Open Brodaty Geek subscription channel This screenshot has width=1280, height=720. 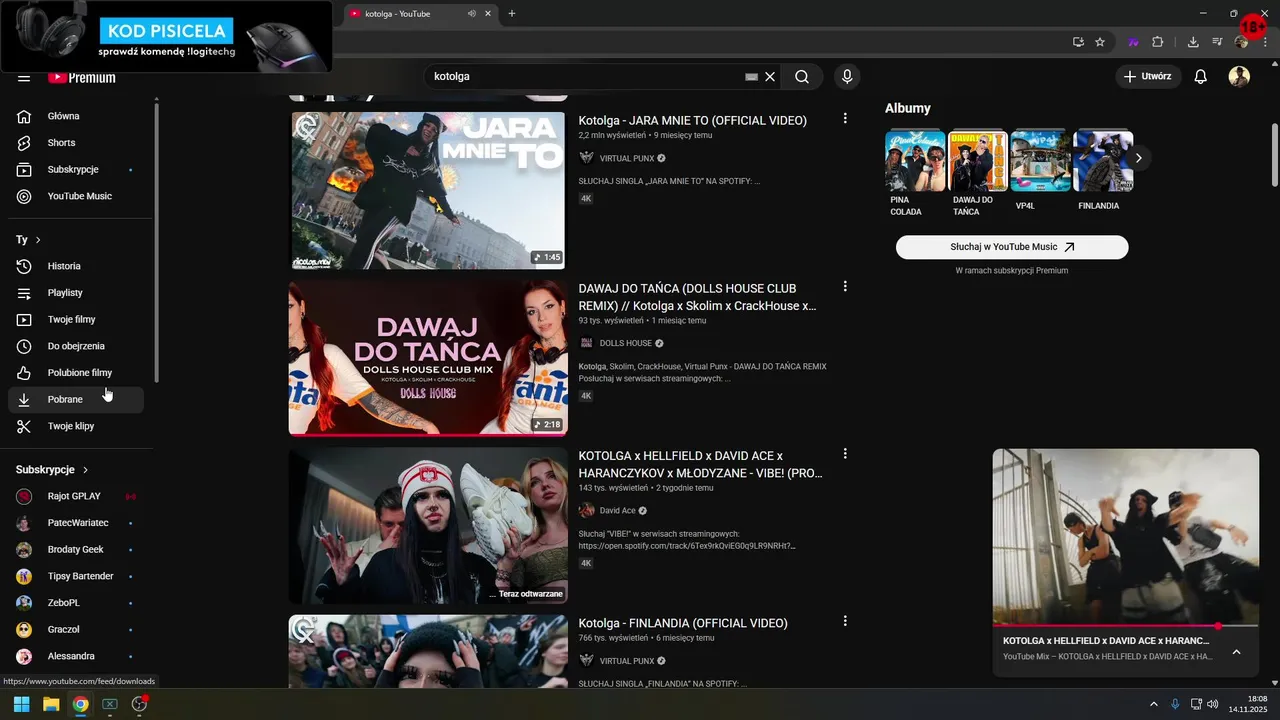76,550
